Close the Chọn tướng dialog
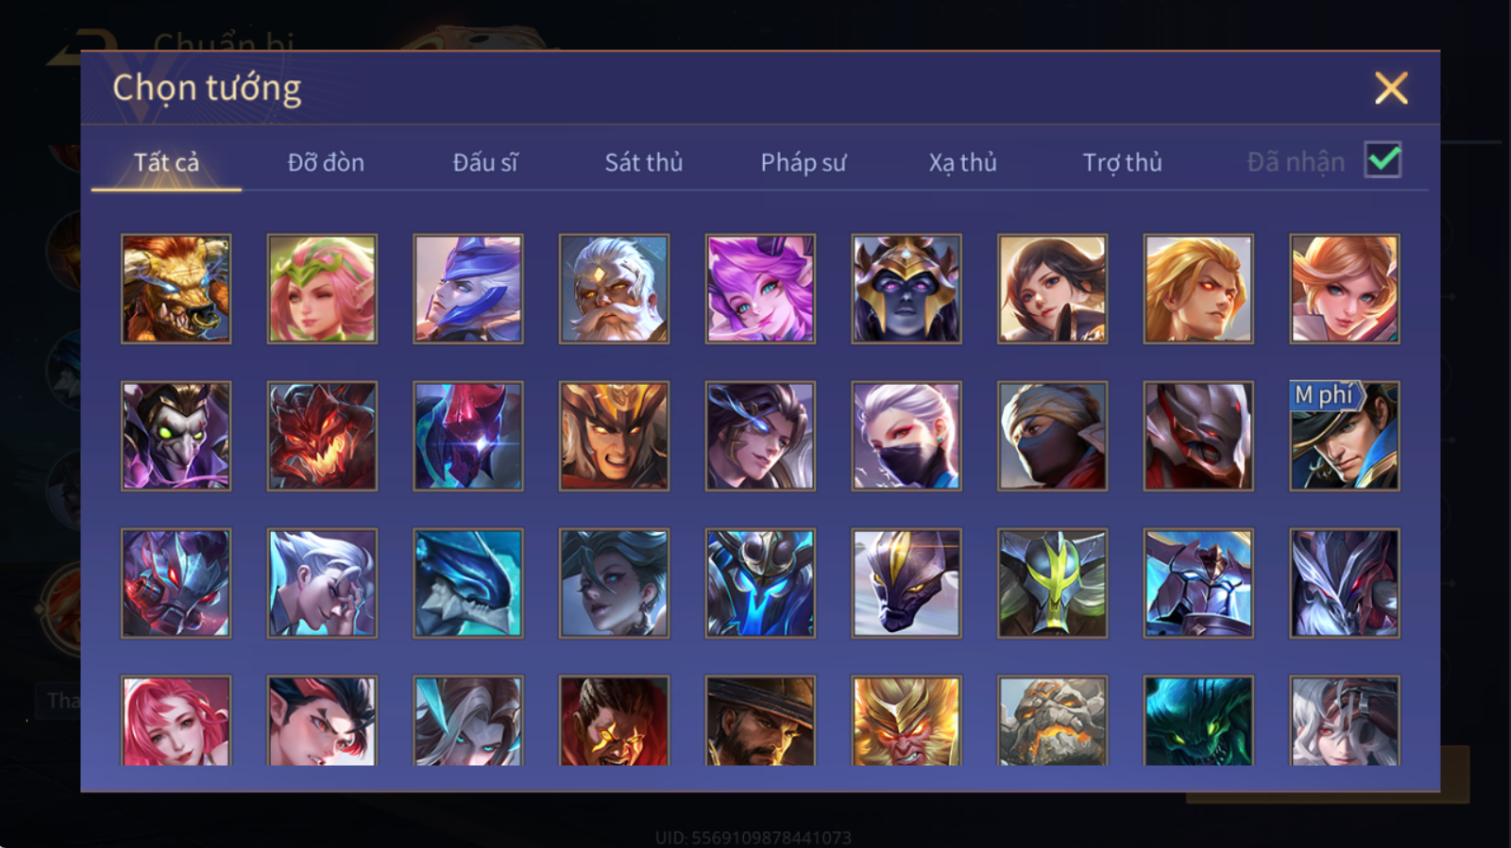The image size is (1511, 848). [x=1391, y=88]
